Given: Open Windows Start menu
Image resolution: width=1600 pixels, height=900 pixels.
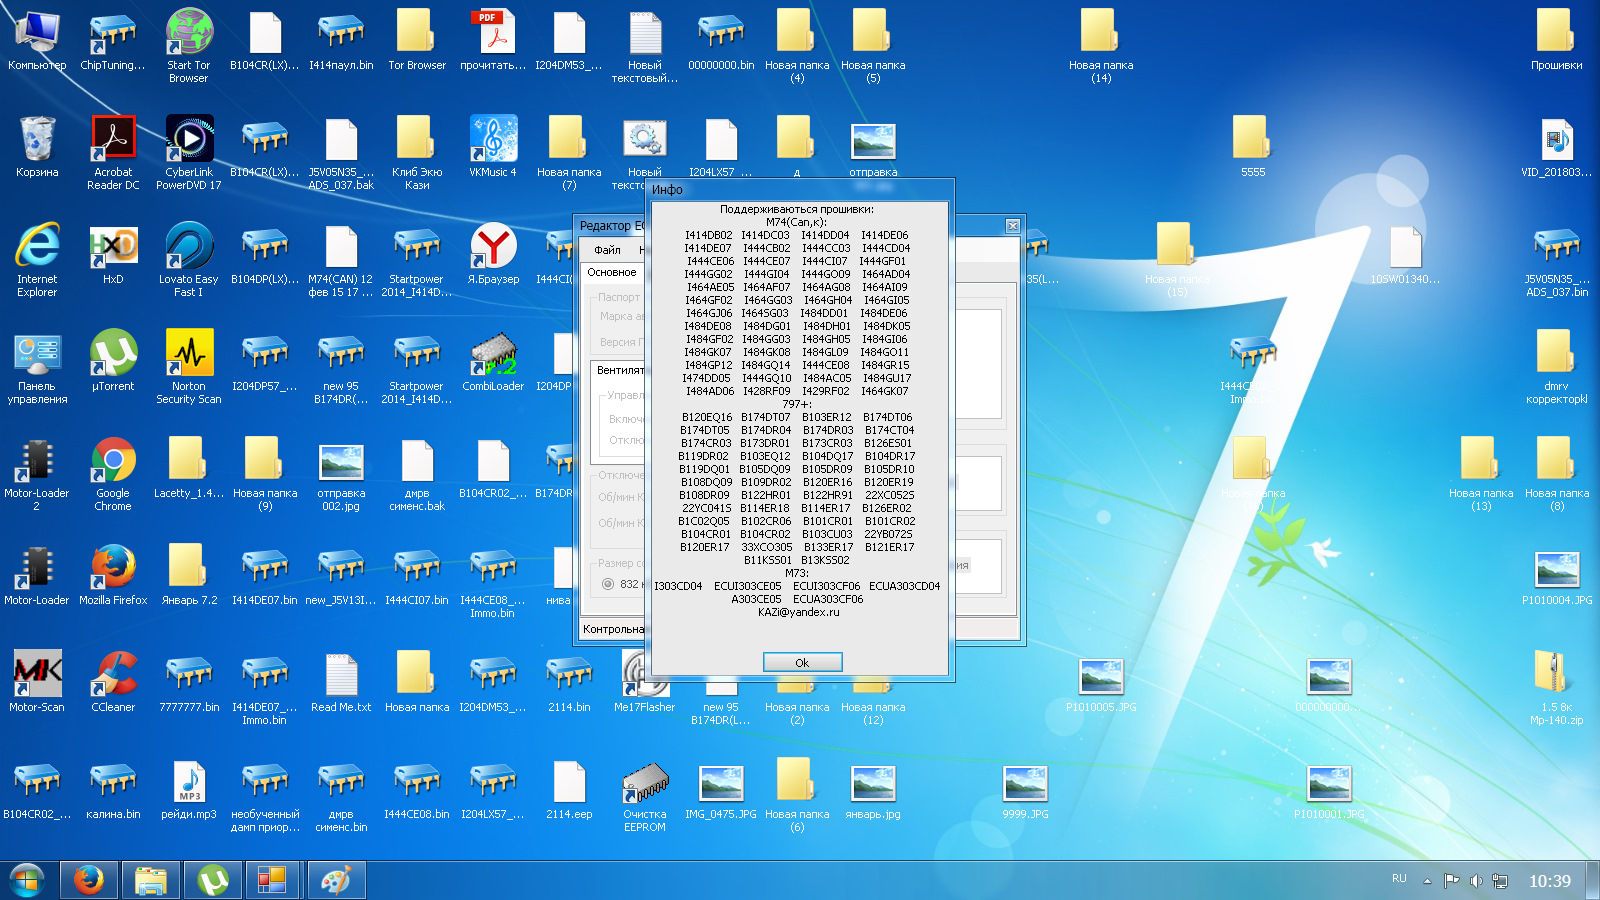Looking at the screenshot, I should pos(27,880).
